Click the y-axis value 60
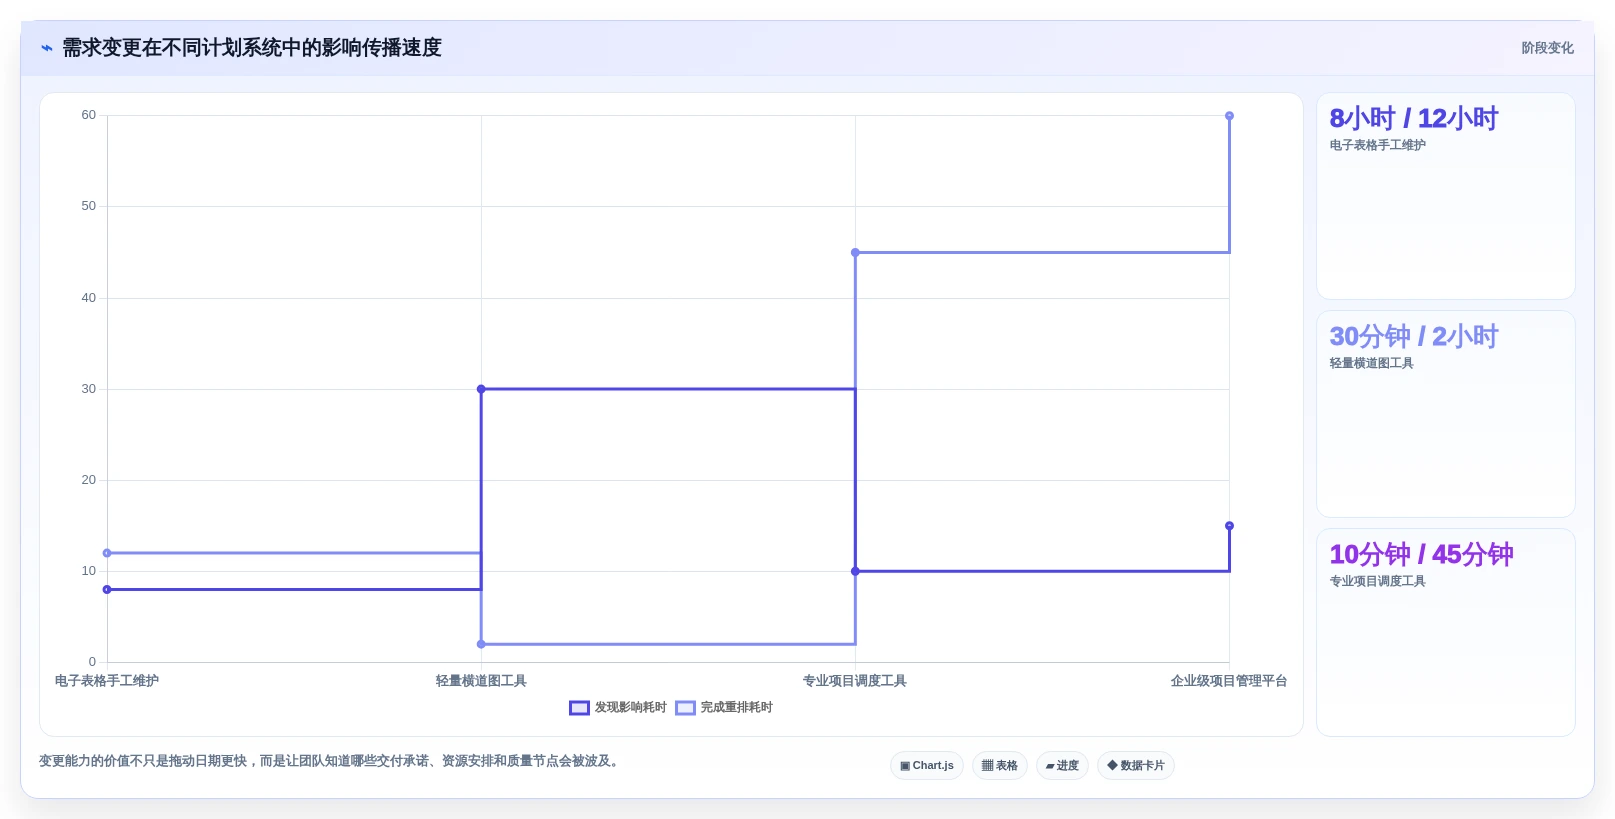 pos(89,115)
